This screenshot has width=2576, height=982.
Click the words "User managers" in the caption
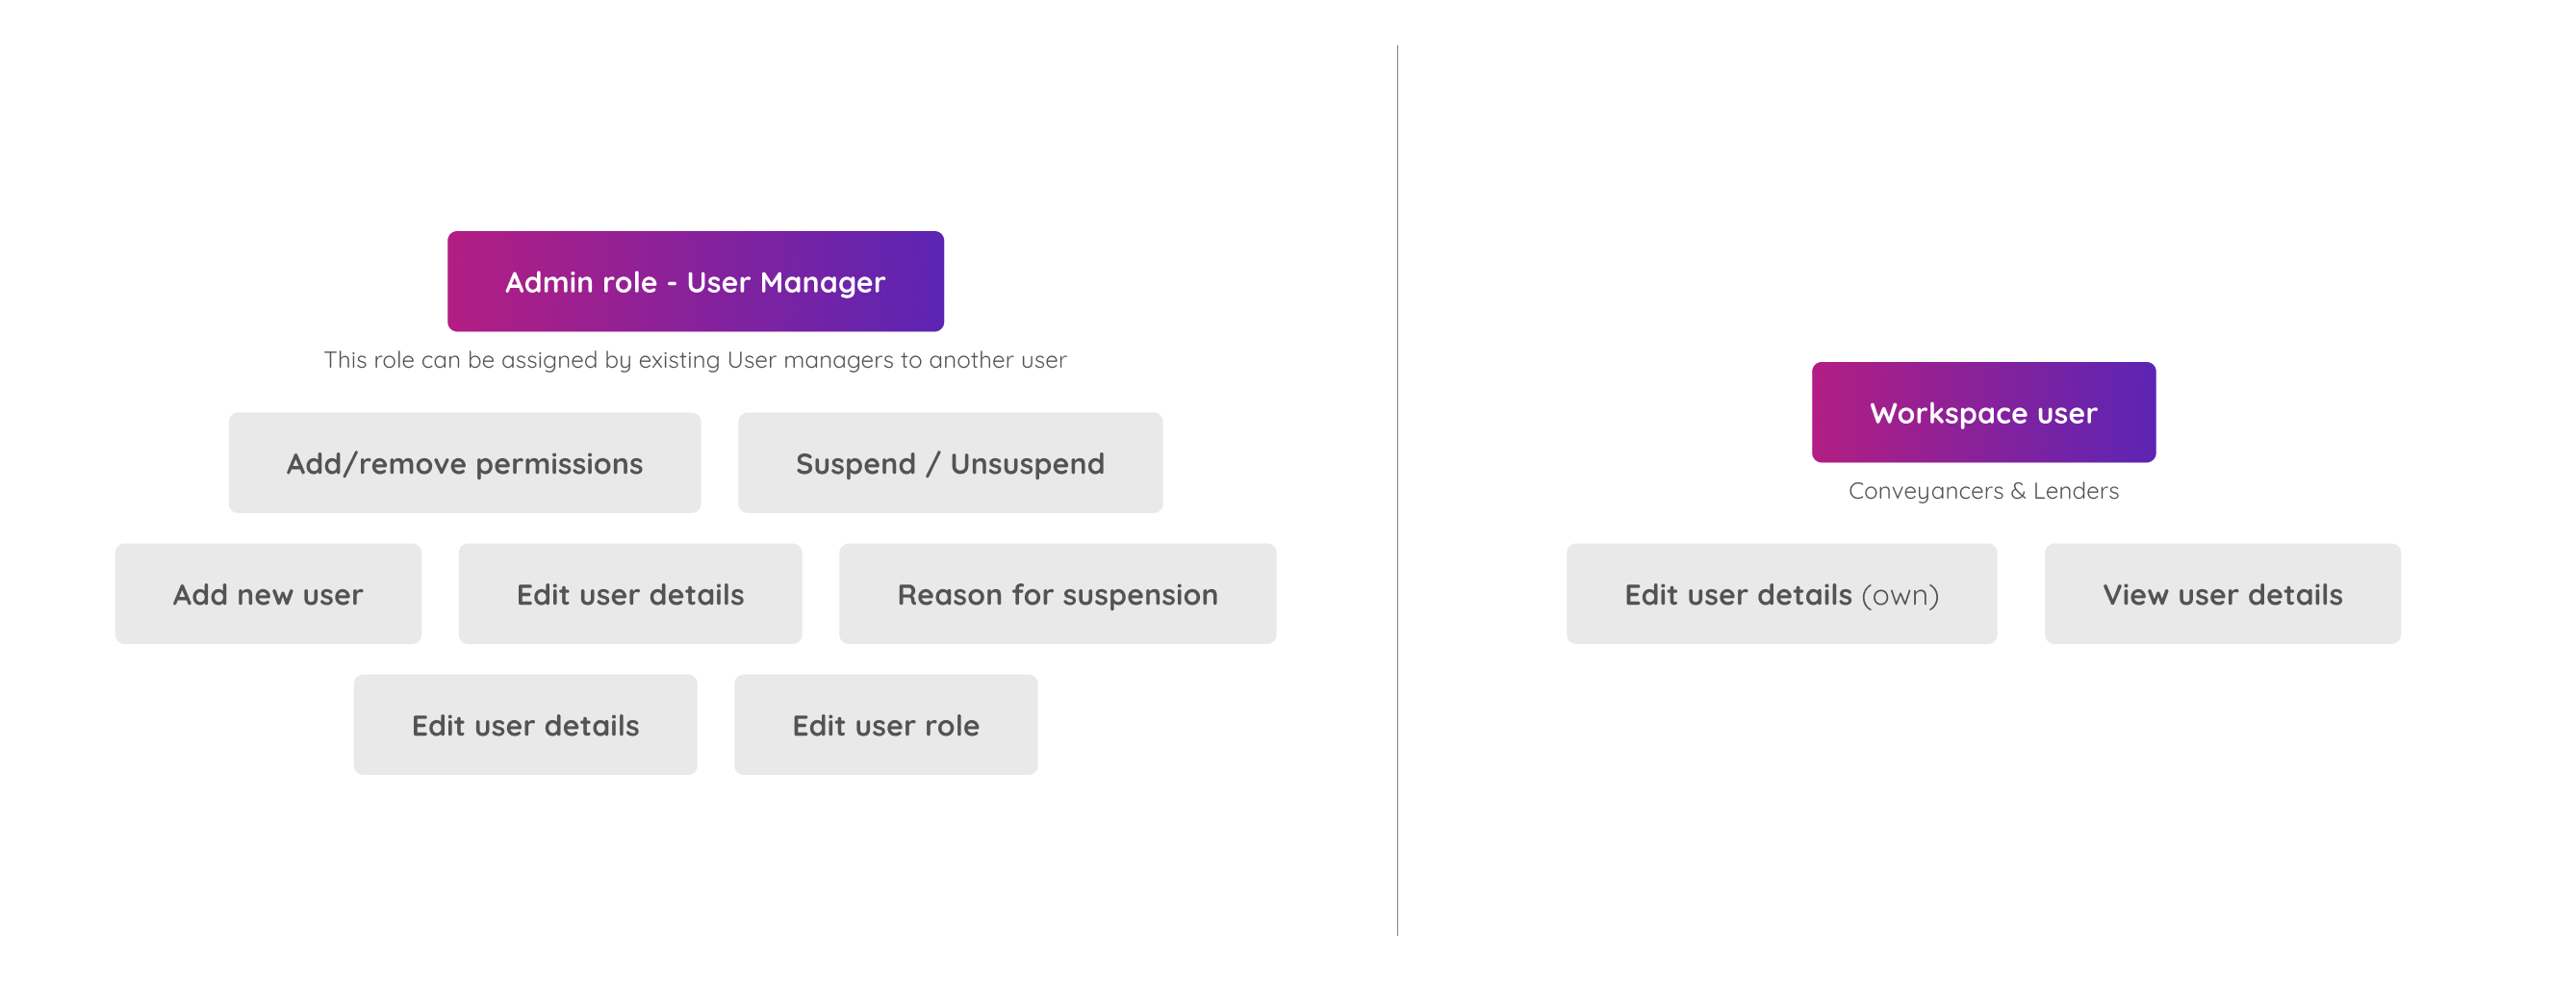810,360
